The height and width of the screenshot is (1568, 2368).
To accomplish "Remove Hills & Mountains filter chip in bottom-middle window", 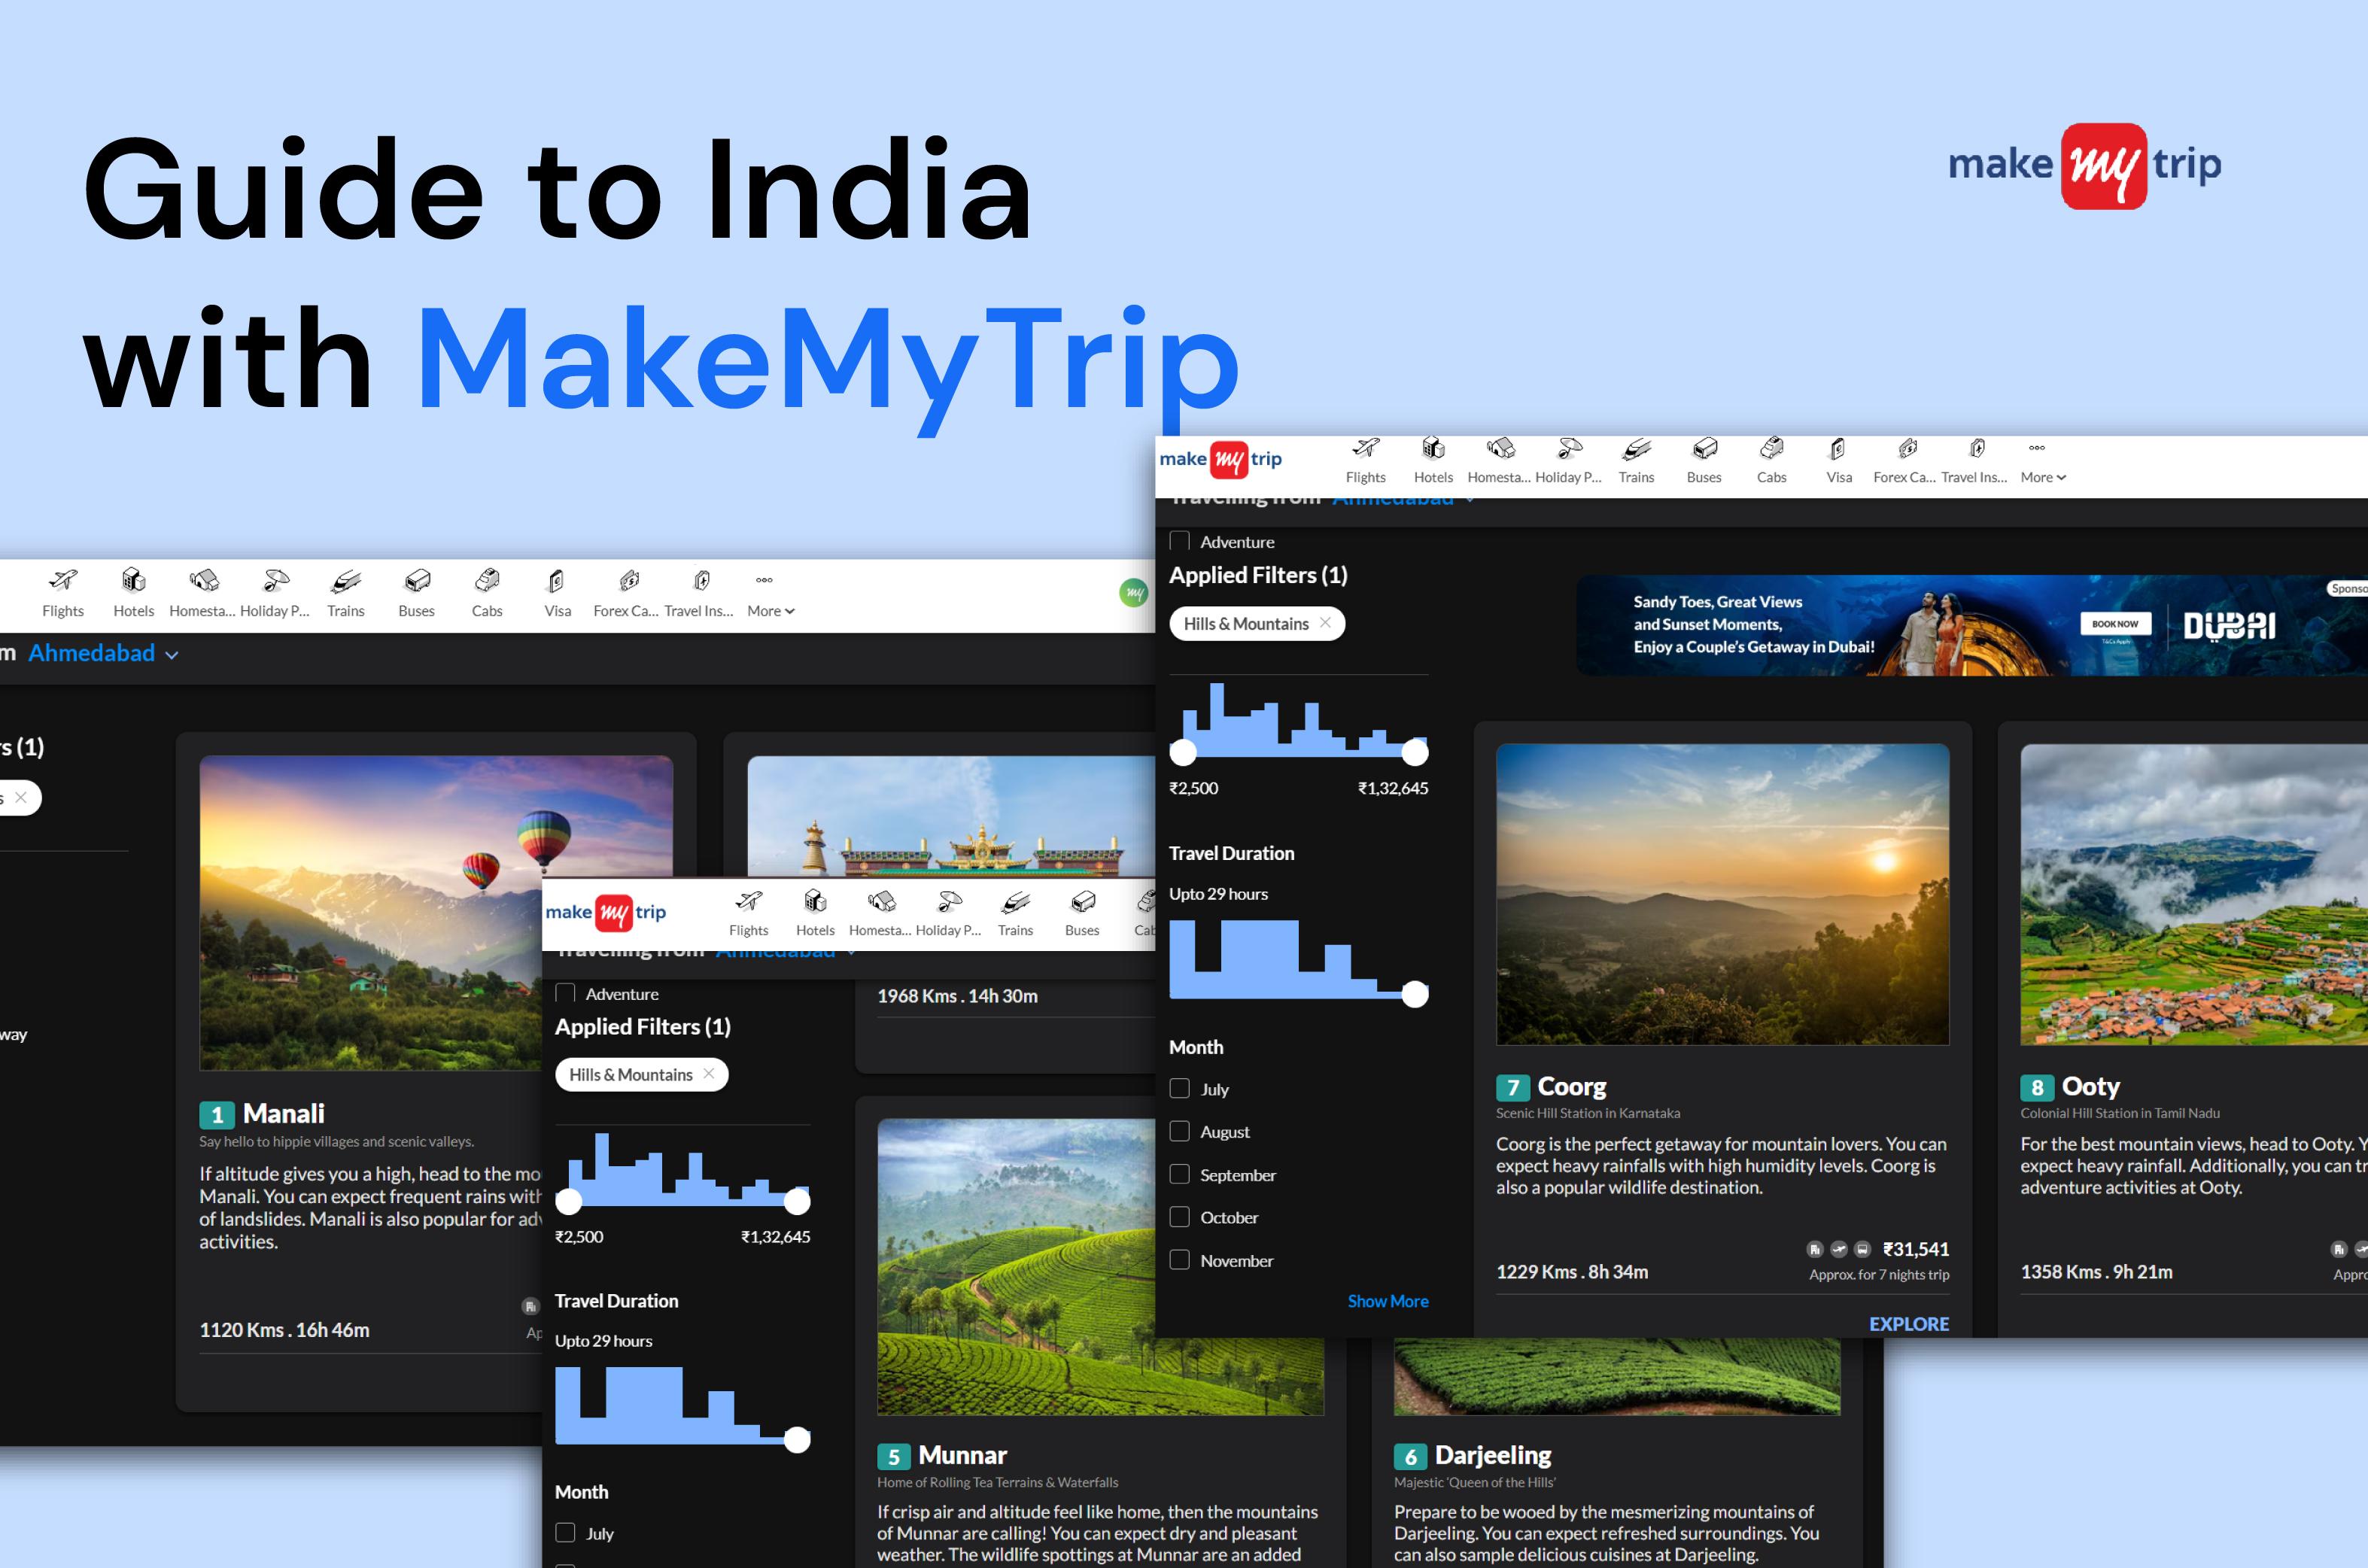I will [709, 1073].
